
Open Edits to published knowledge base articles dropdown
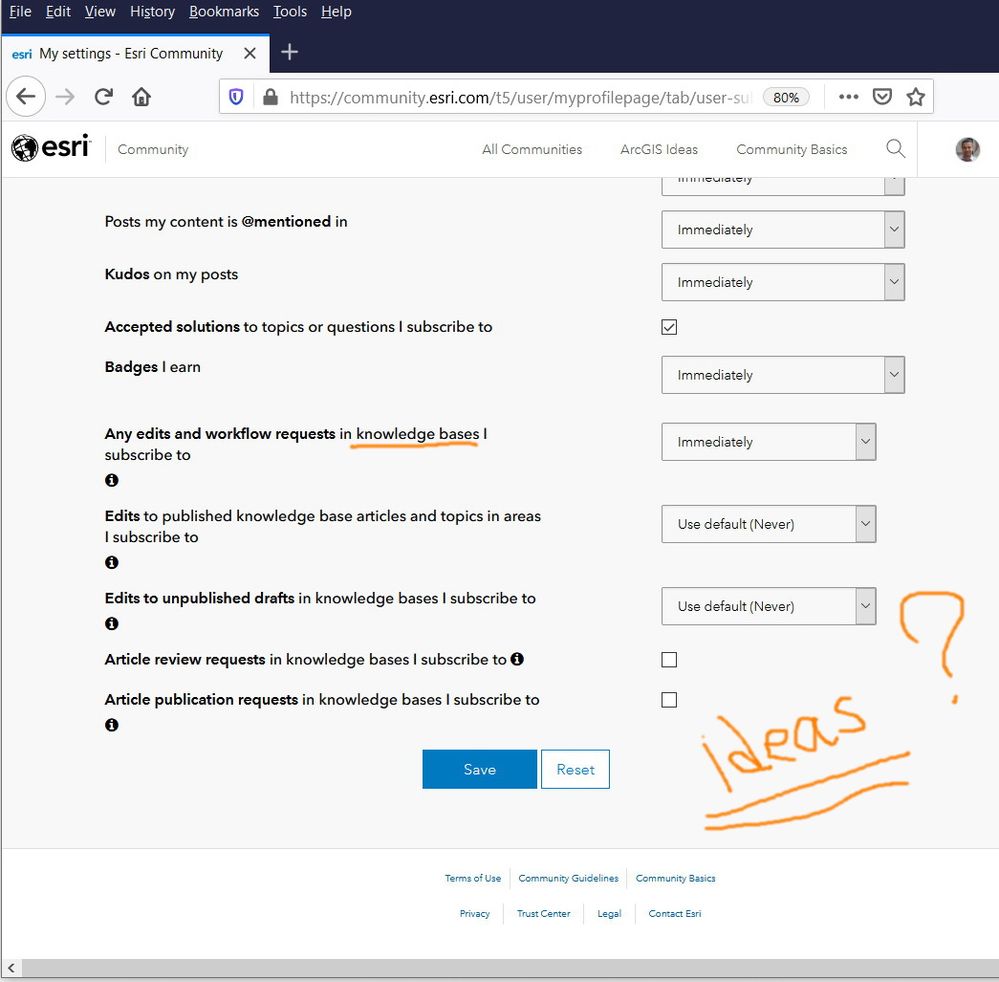(768, 524)
